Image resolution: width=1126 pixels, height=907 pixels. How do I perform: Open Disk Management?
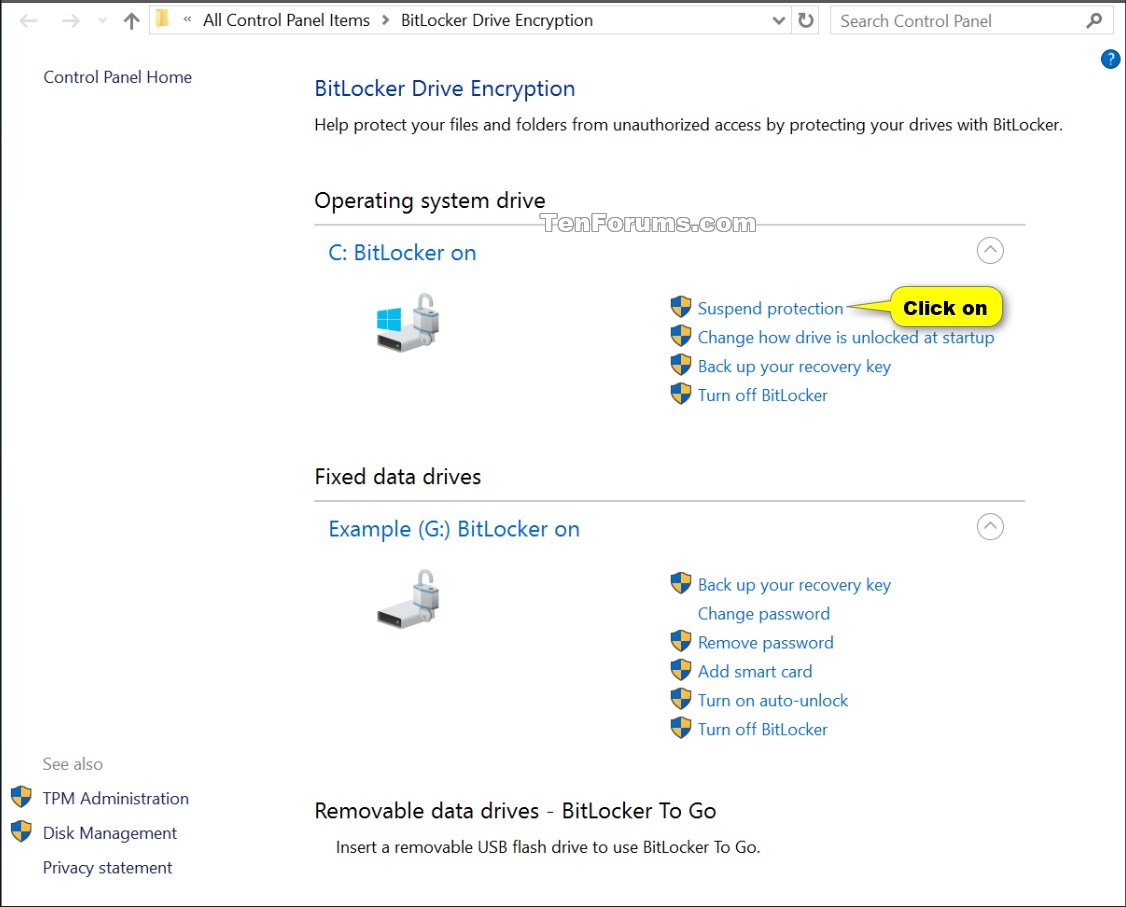point(110,833)
